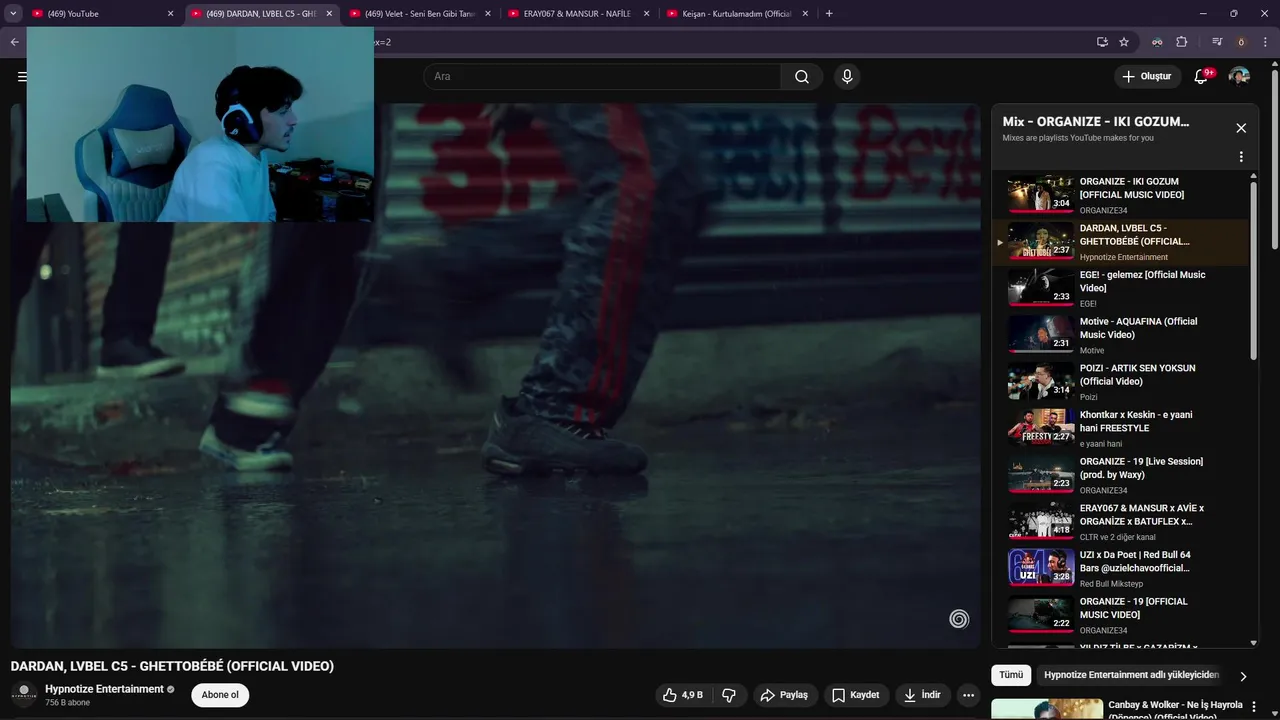Start voice search with microphone icon
1280x720 pixels.
click(847, 77)
